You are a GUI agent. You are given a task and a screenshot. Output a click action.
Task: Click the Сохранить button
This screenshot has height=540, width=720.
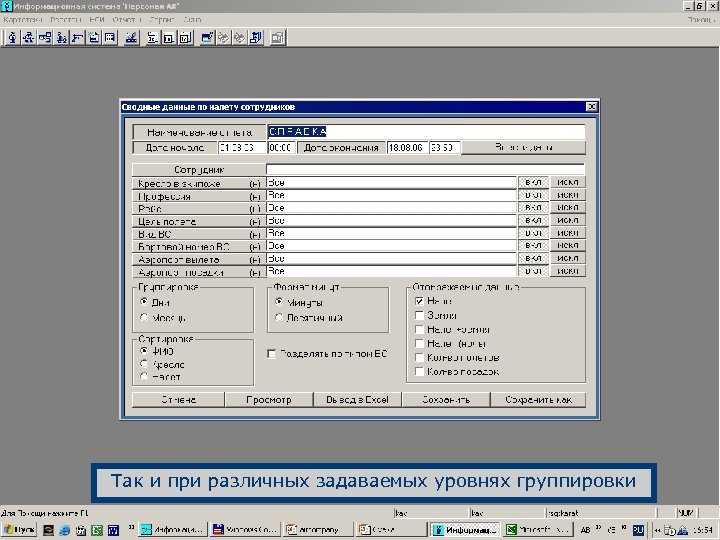pos(446,399)
